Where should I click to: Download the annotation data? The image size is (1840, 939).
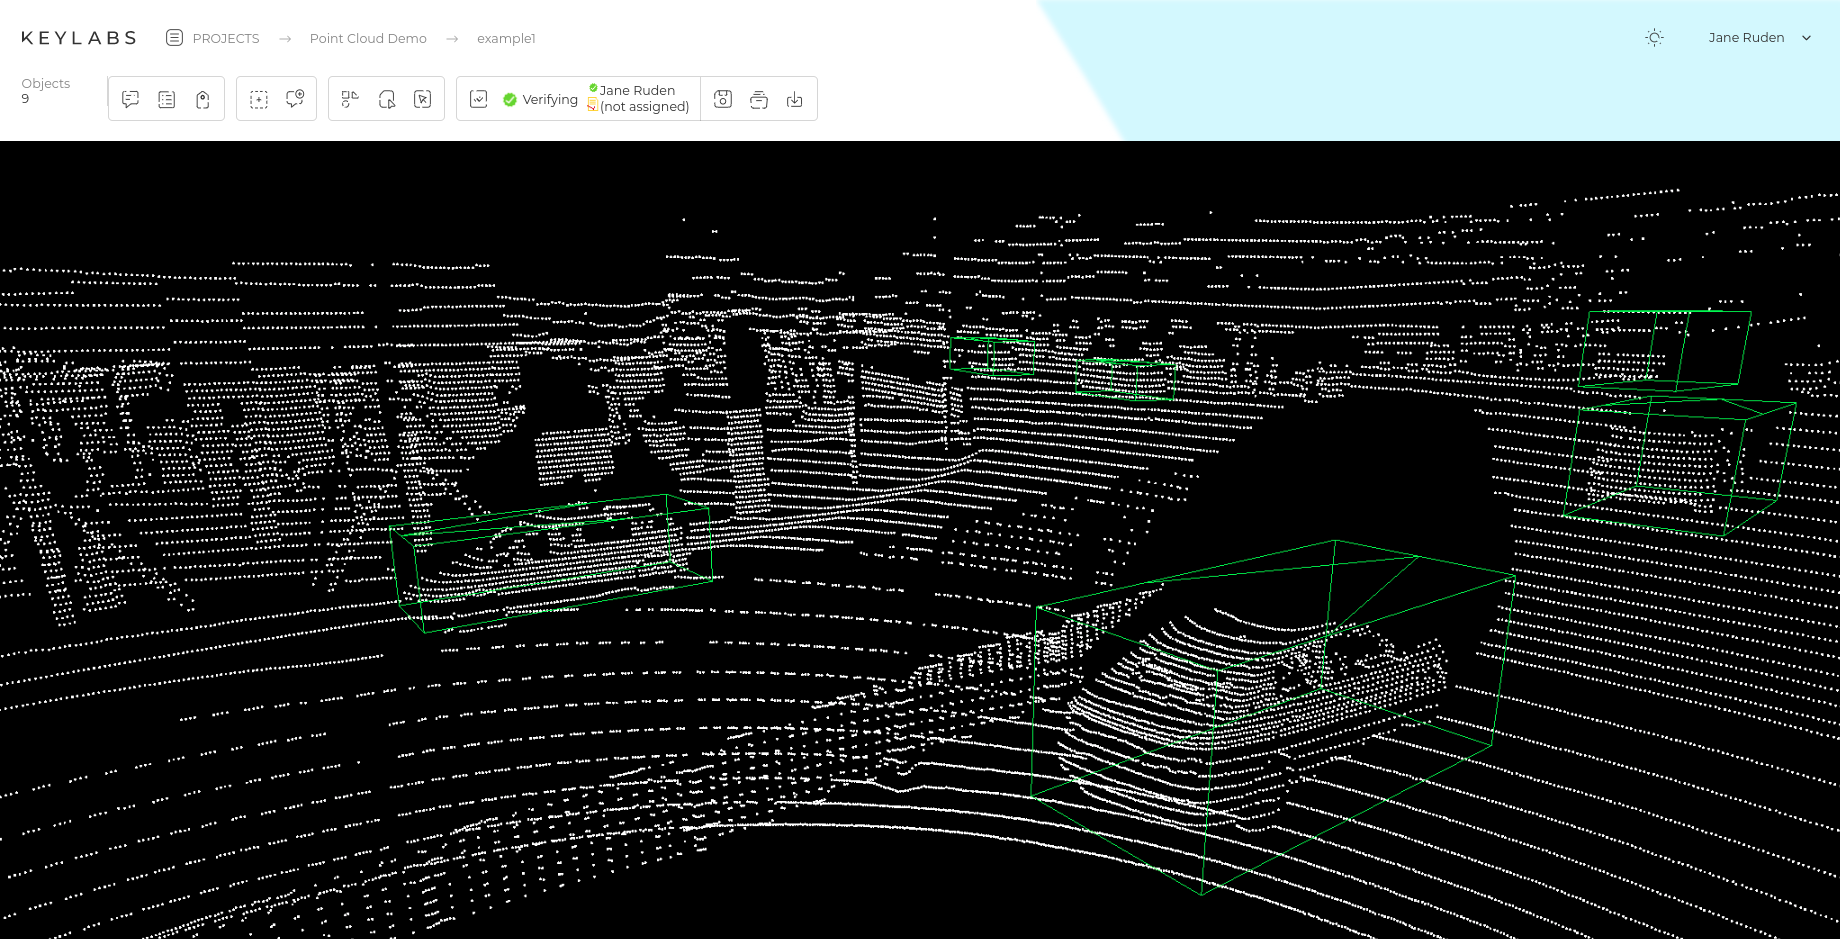pos(794,98)
